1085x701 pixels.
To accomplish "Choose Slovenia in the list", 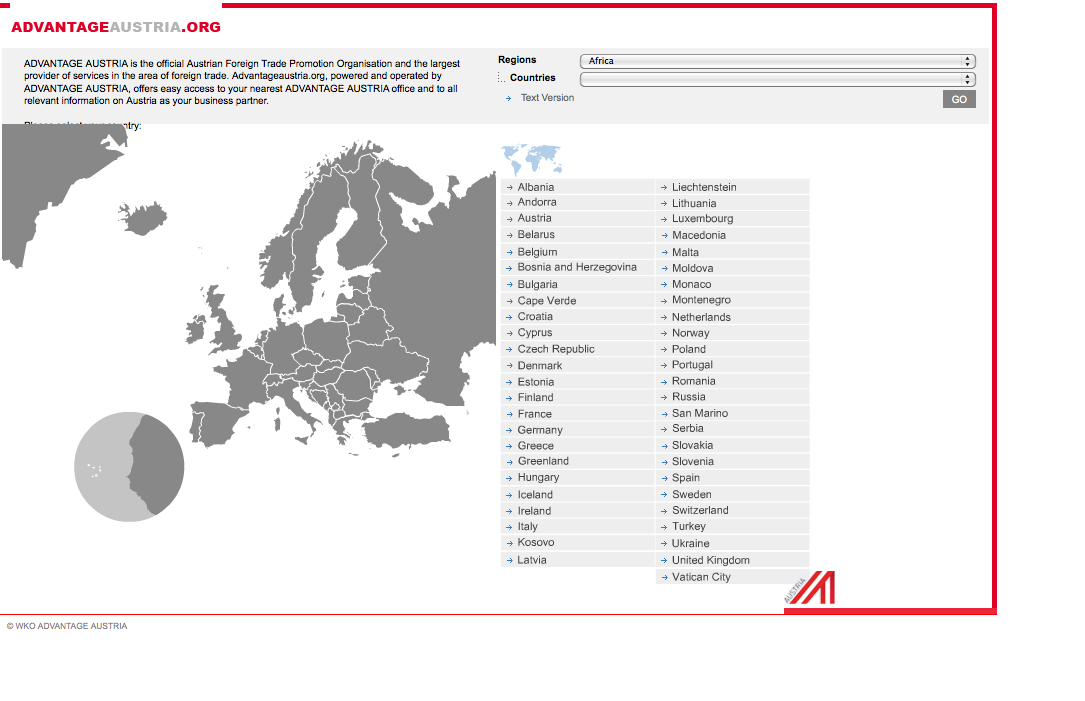I will point(693,462).
